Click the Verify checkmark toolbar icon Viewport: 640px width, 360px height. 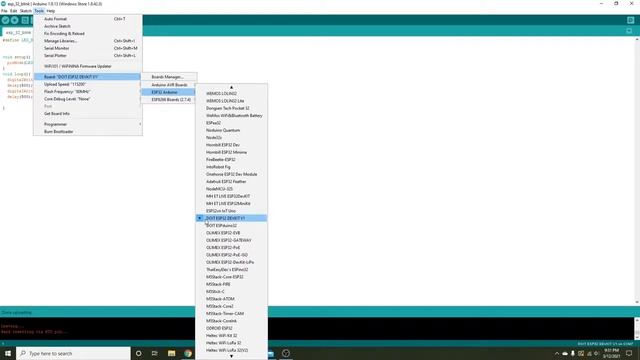[x=5, y=20]
